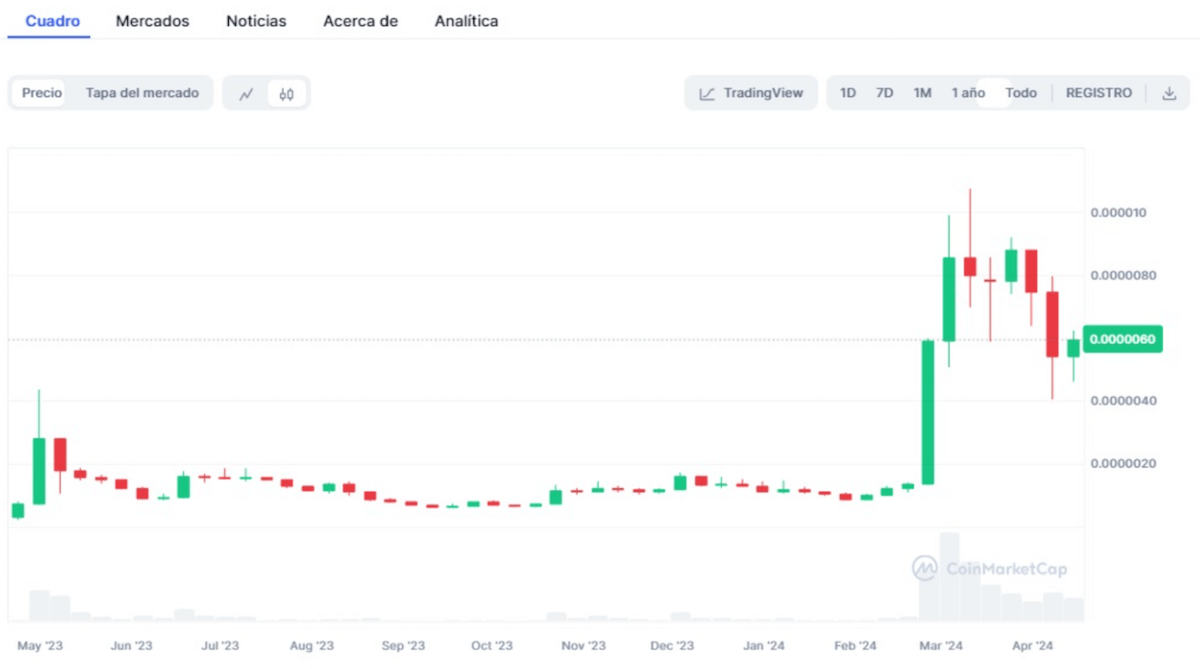Click the Sep '23 date label
This screenshot has width=1200, height=669.
click(x=403, y=646)
